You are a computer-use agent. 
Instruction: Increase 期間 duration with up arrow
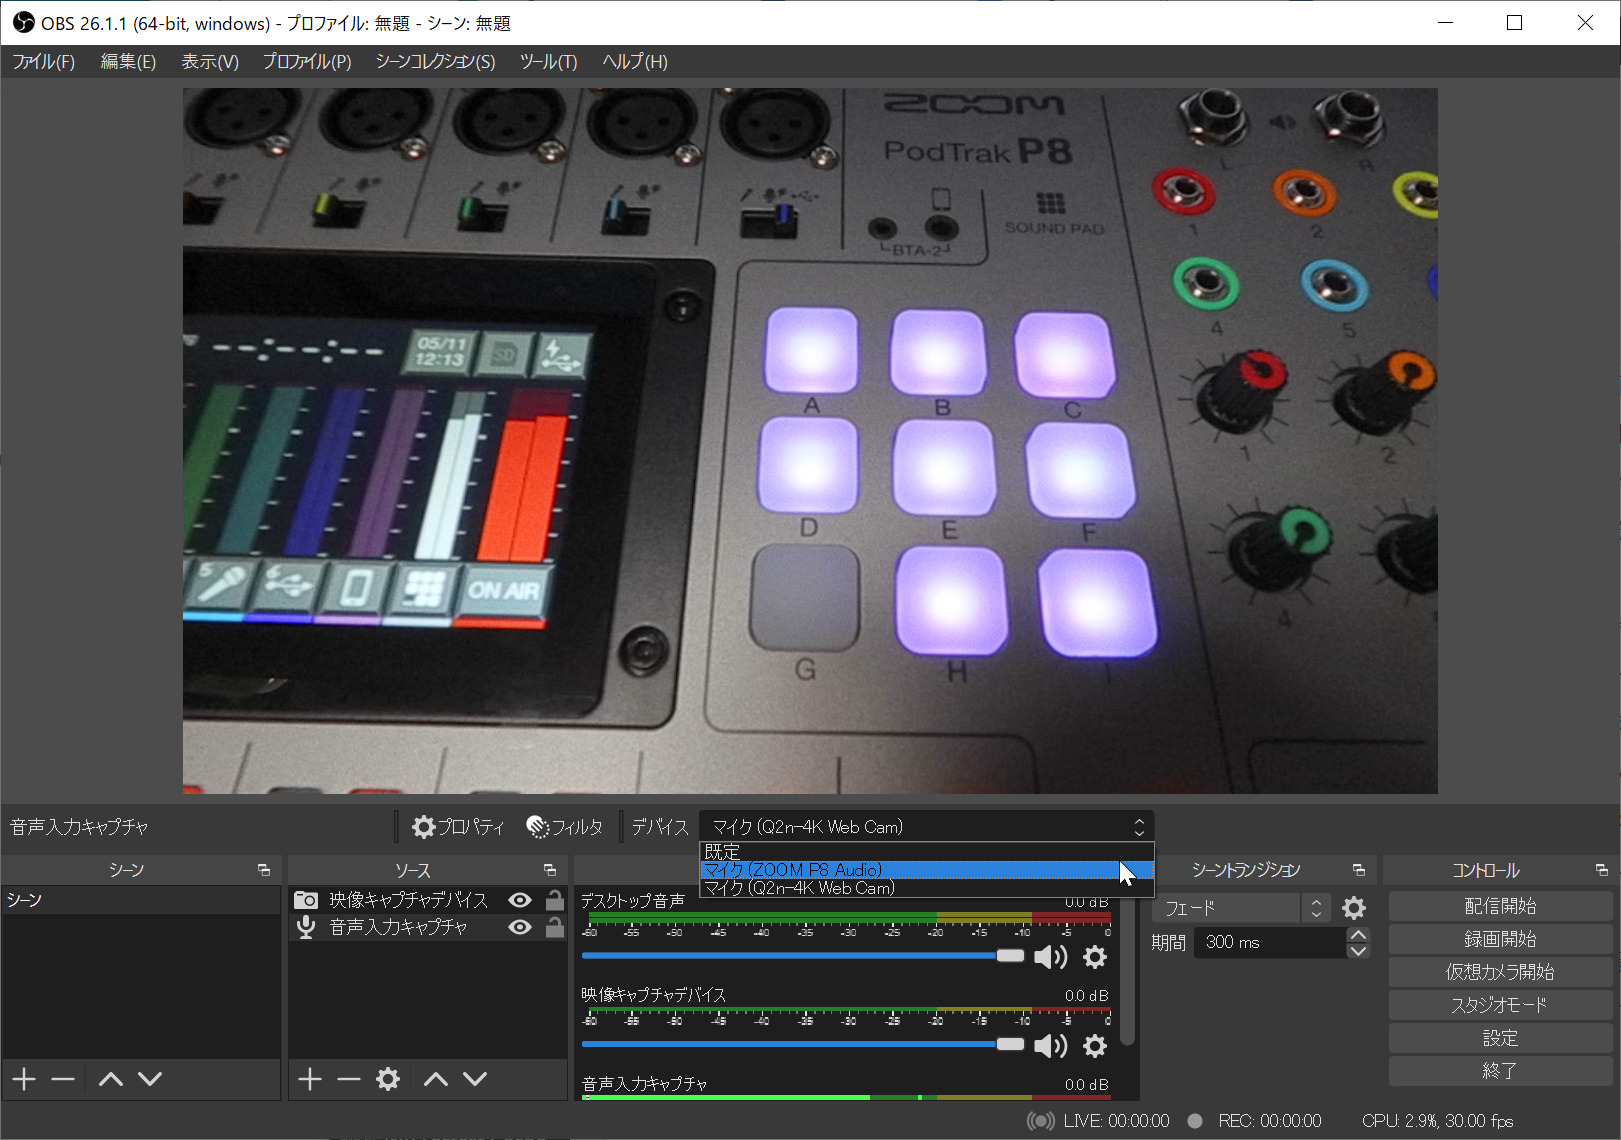pos(1357,935)
